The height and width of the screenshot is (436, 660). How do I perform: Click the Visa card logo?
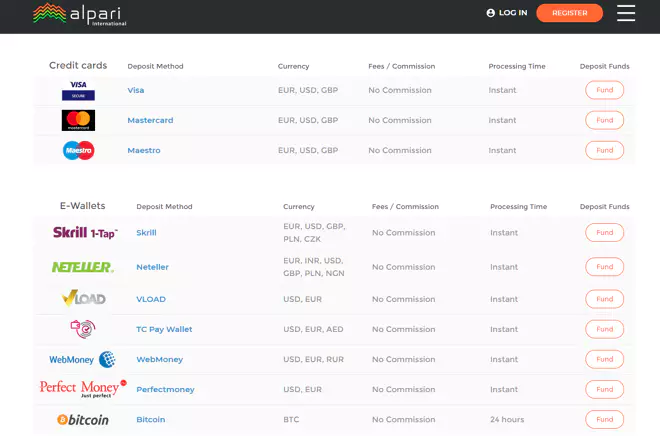[78, 90]
